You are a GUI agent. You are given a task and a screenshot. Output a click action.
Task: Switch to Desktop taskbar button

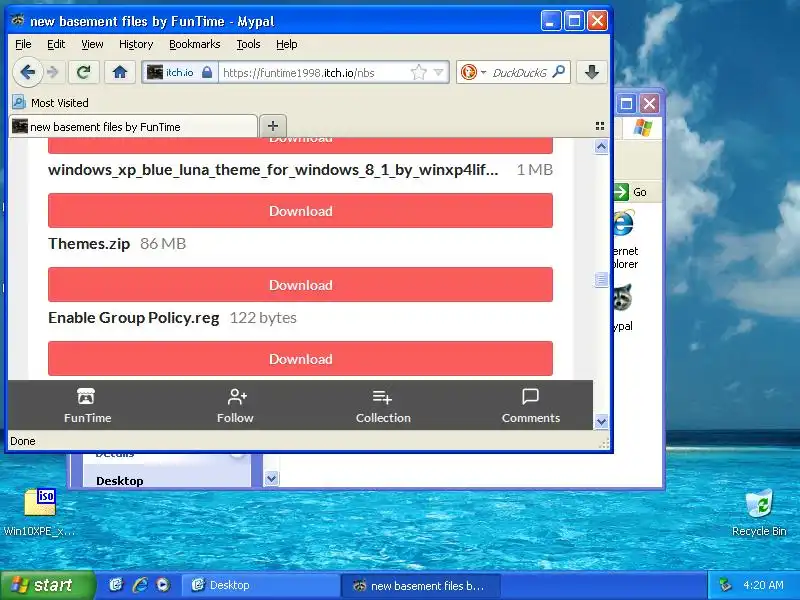(261, 585)
